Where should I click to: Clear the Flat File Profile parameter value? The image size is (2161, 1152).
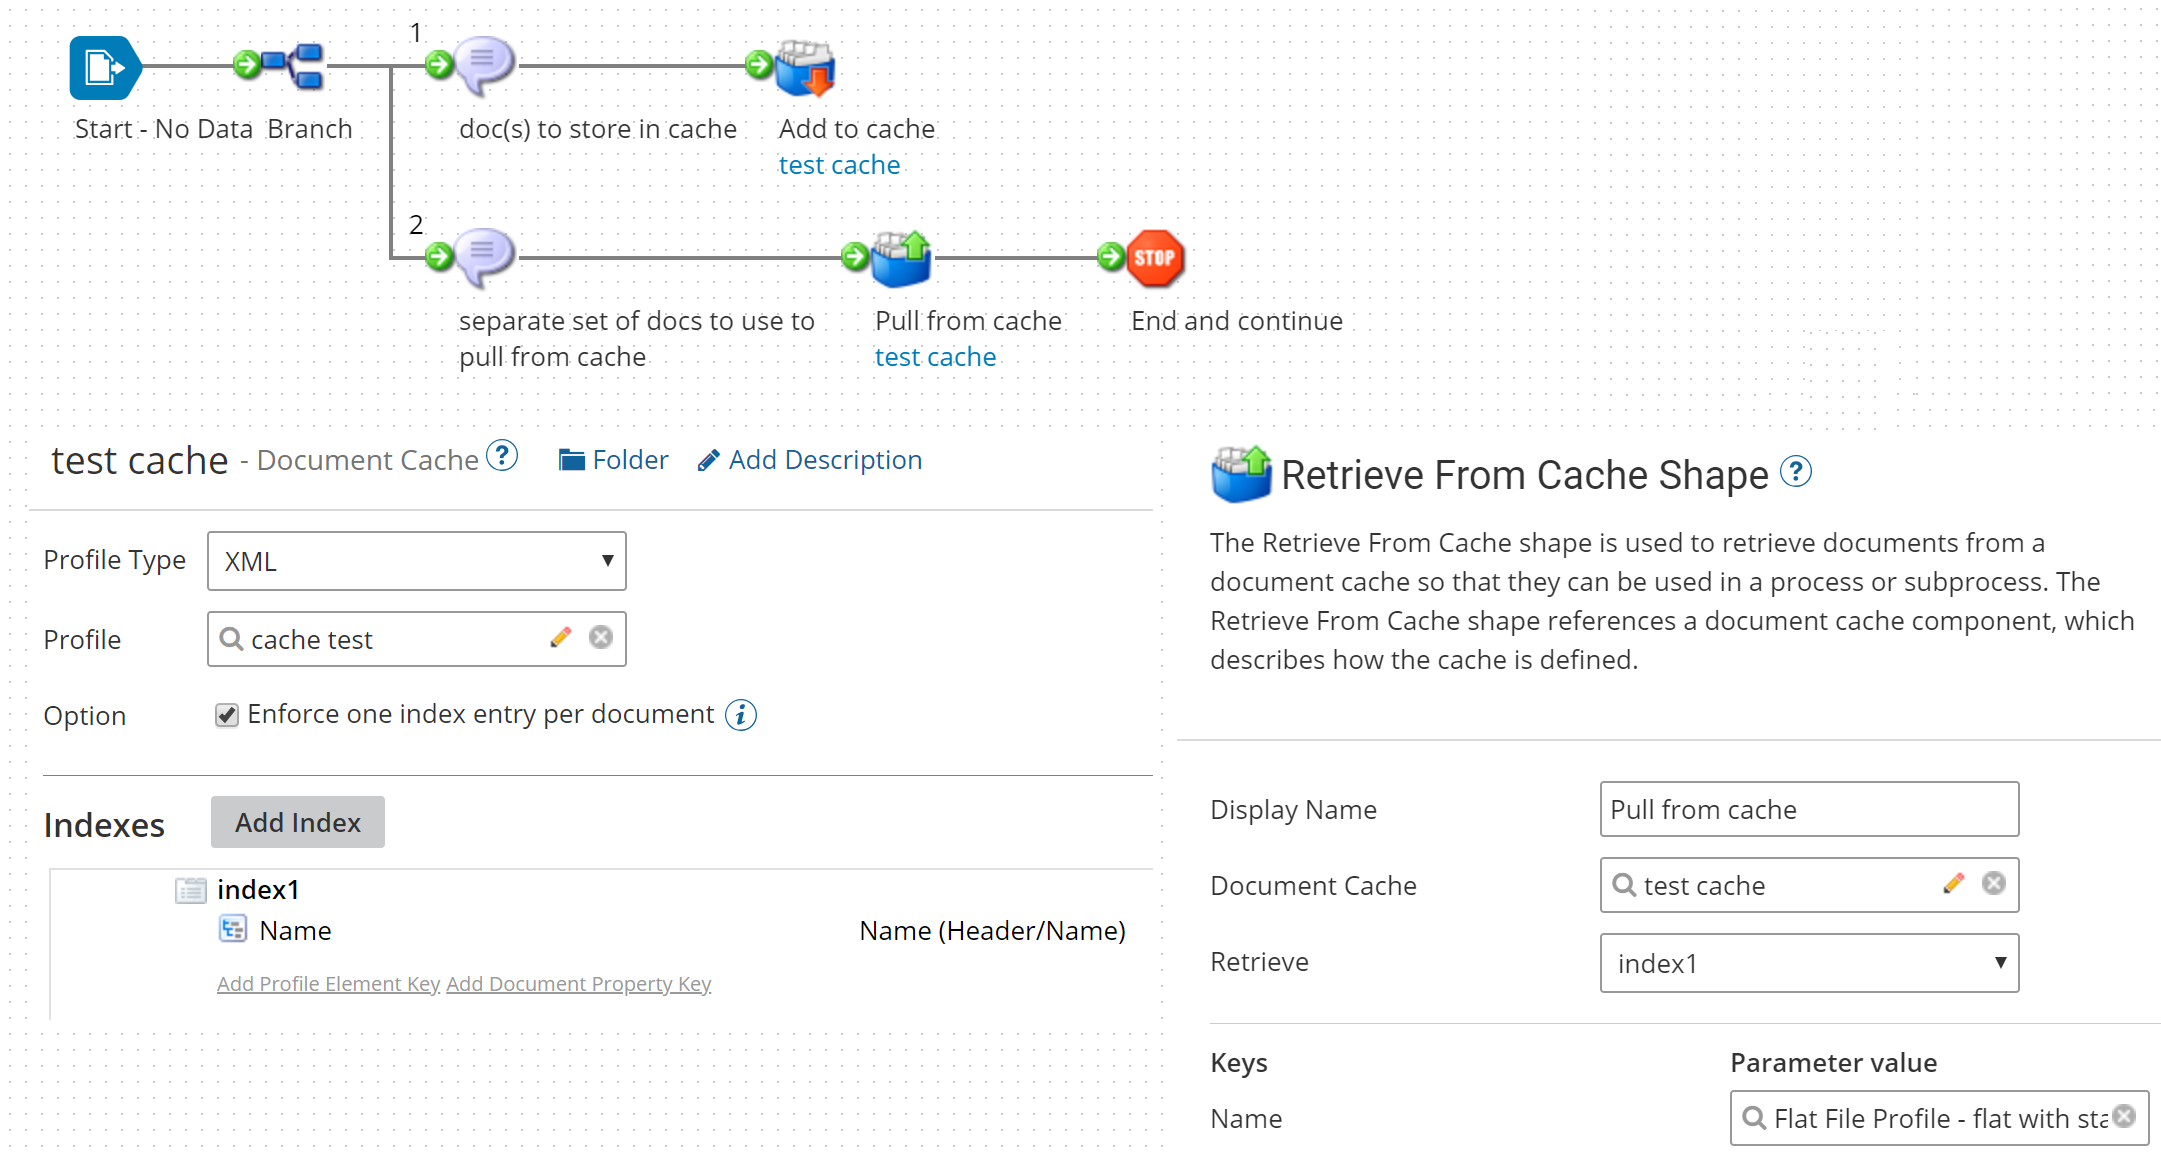[2124, 1117]
